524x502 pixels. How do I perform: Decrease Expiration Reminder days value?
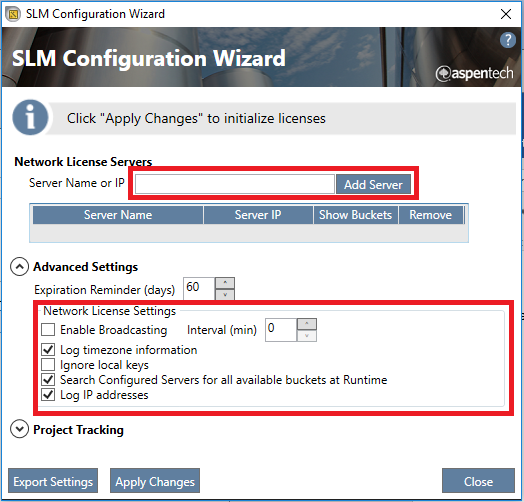click(225, 294)
